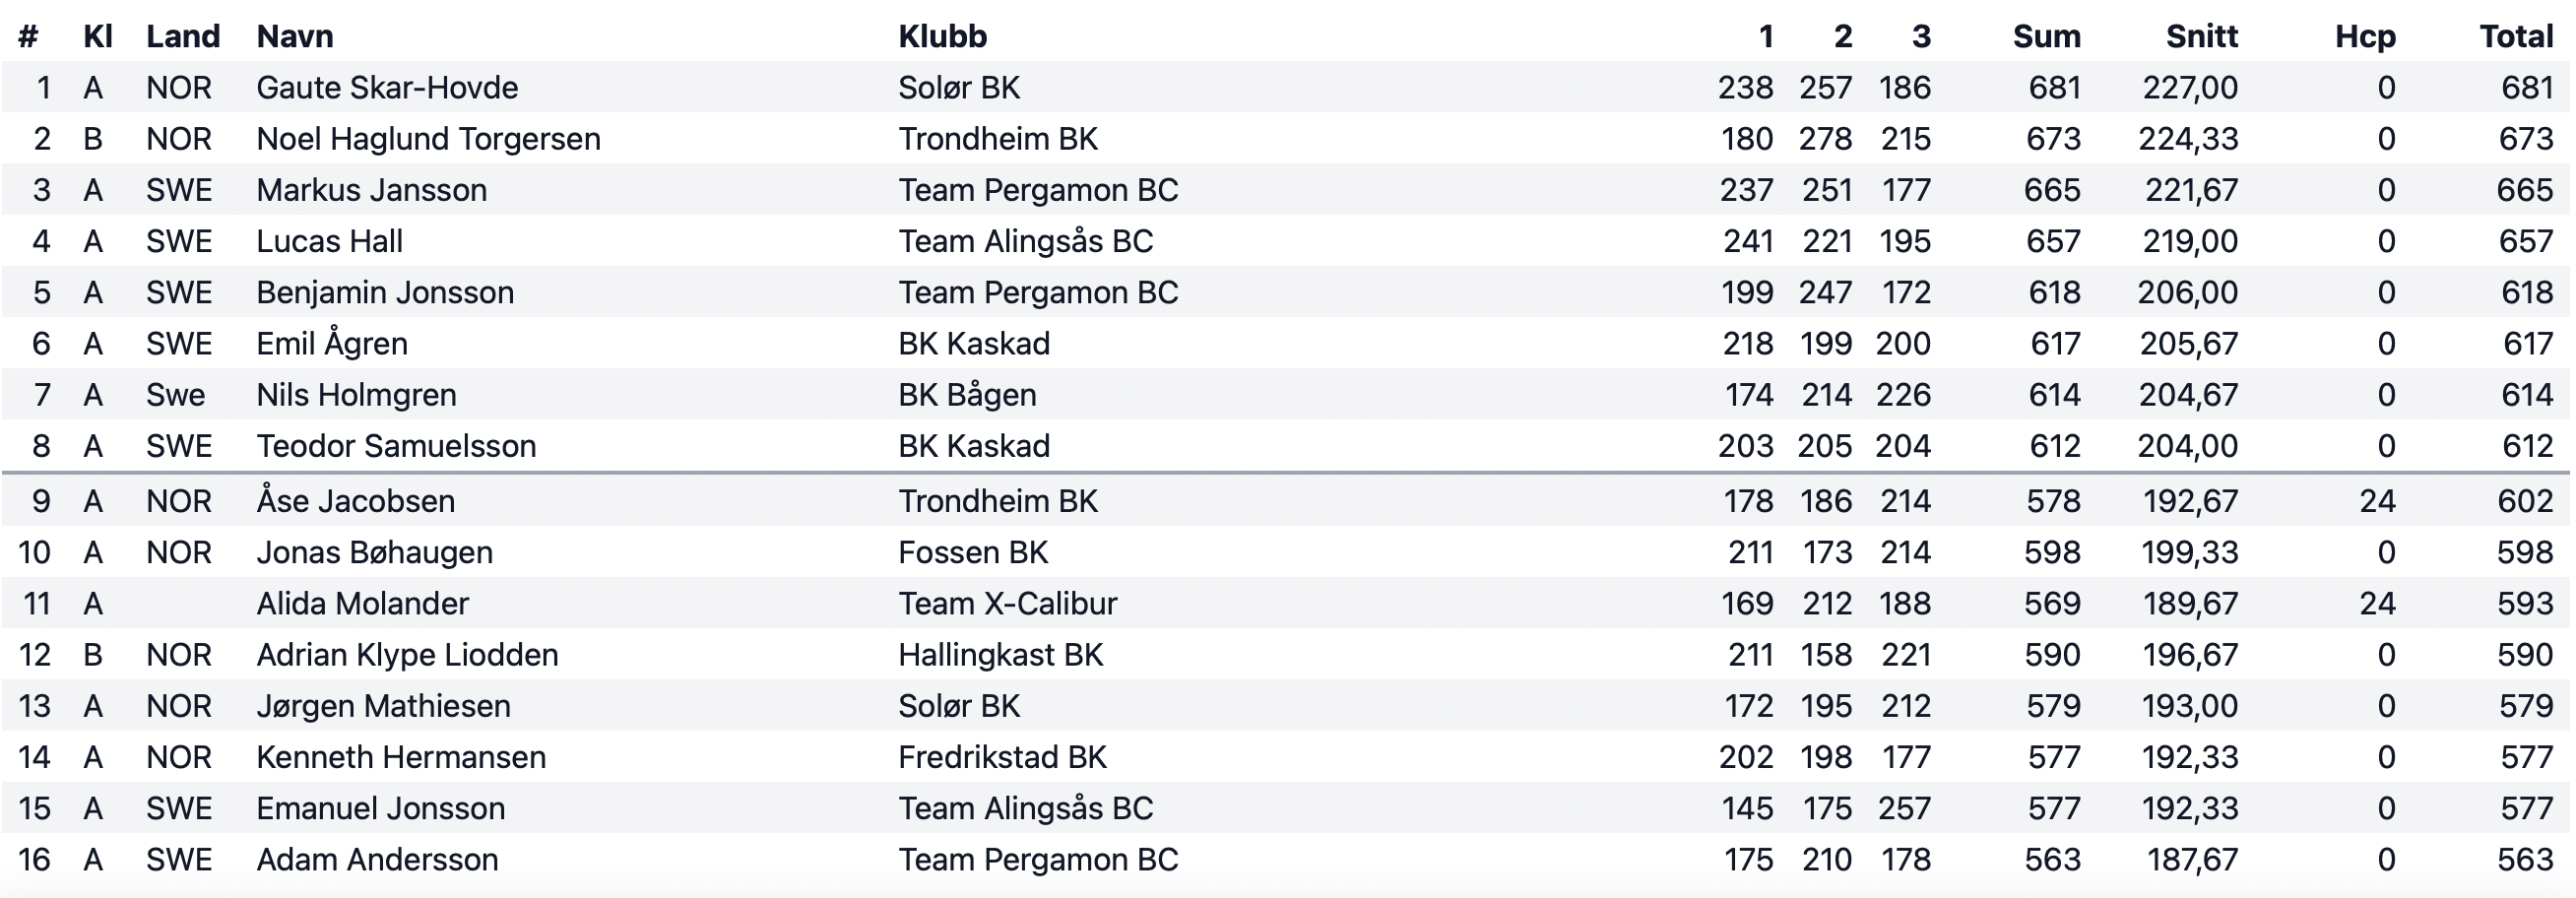Image resolution: width=2576 pixels, height=898 pixels.
Task: Click on Åse Jacobsen's name
Action: tap(355, 500)
